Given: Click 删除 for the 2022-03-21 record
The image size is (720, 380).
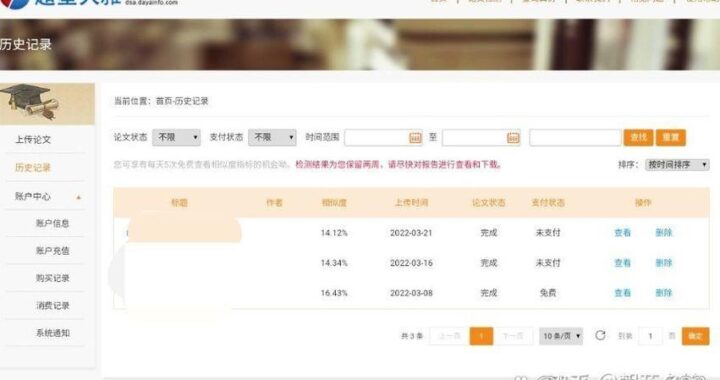Looking at the screenshot, I should coord(664,233).
